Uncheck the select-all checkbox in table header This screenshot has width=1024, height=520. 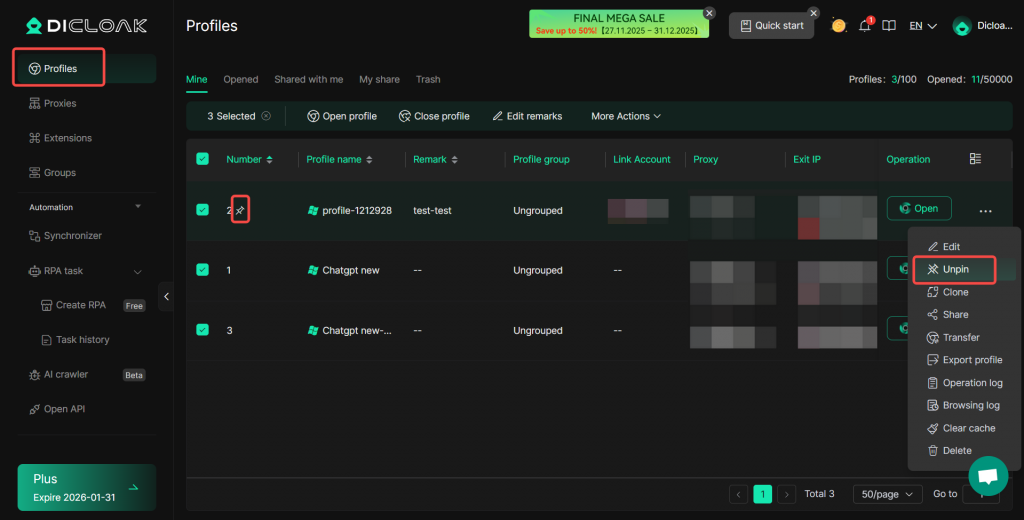coord(203,159)
